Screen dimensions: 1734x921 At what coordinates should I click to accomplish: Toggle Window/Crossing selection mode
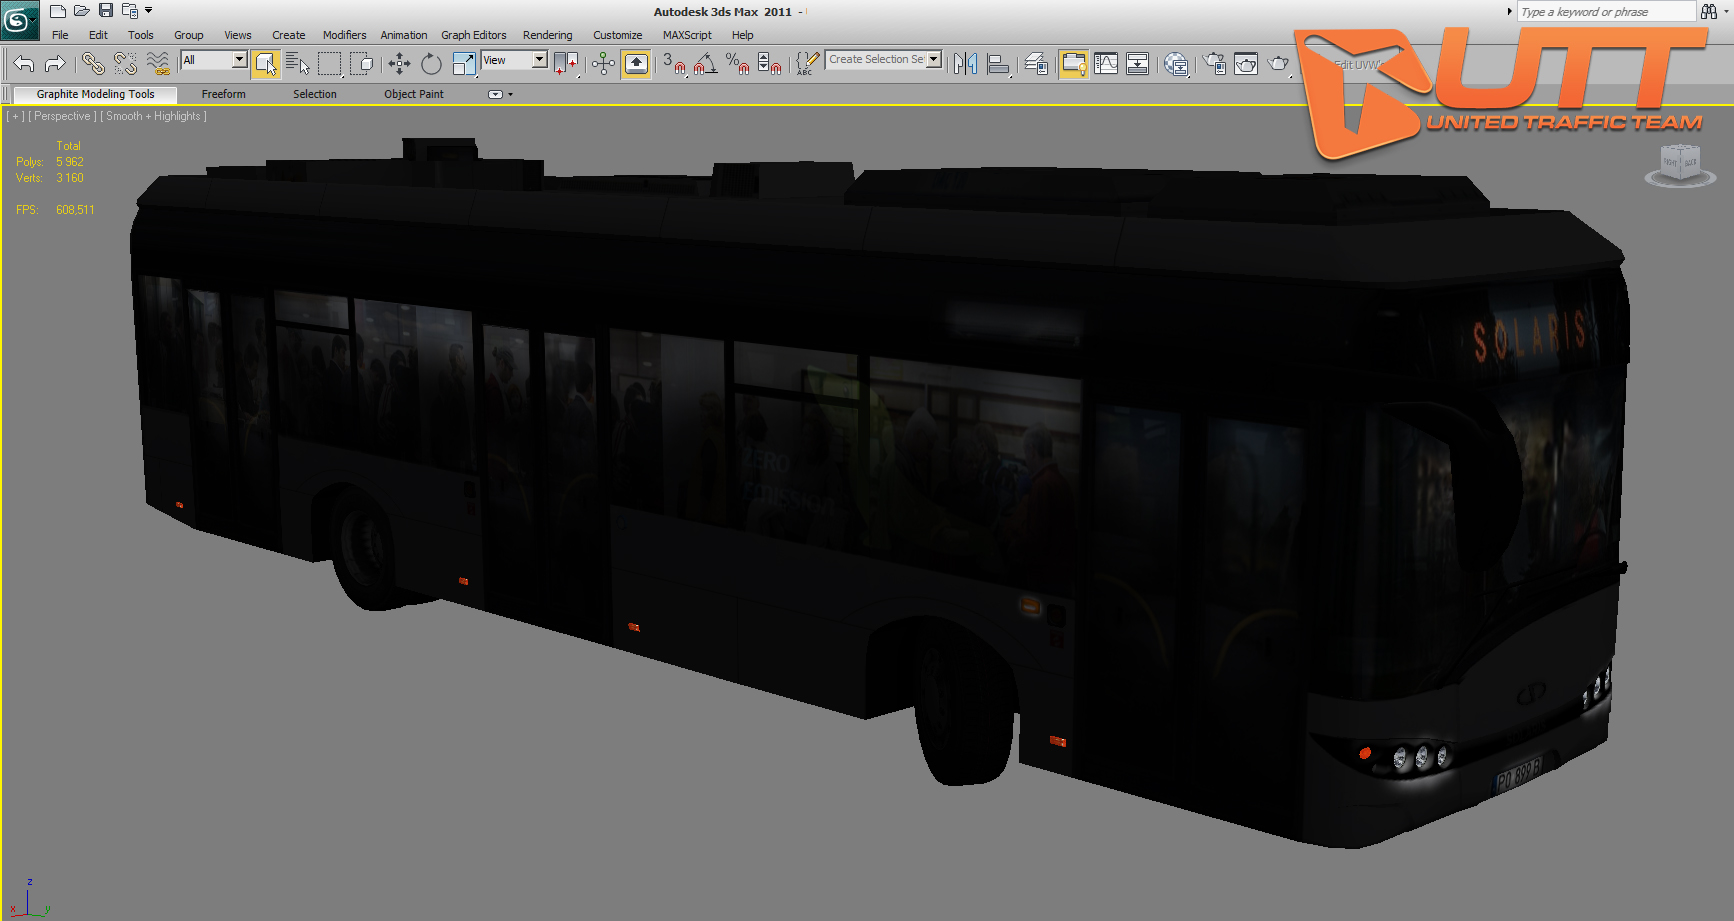coord(362,64)
